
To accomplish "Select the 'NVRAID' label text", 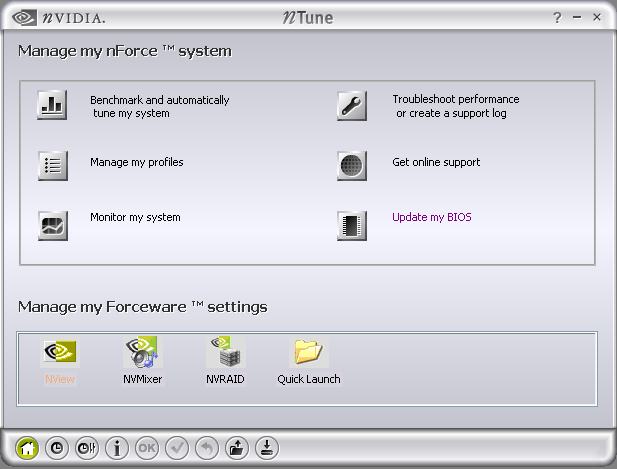I will [x=225, y=379].
